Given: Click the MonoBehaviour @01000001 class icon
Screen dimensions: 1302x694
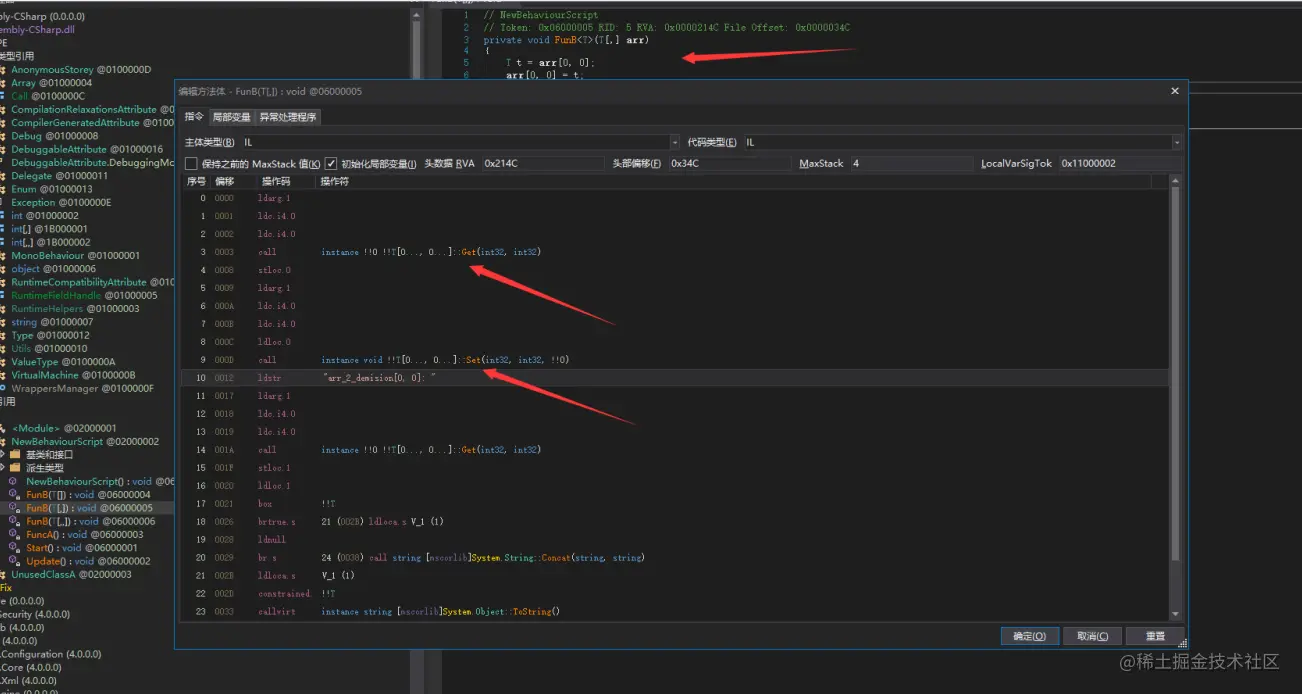Looking at the screenshot, I should point(3,256).
